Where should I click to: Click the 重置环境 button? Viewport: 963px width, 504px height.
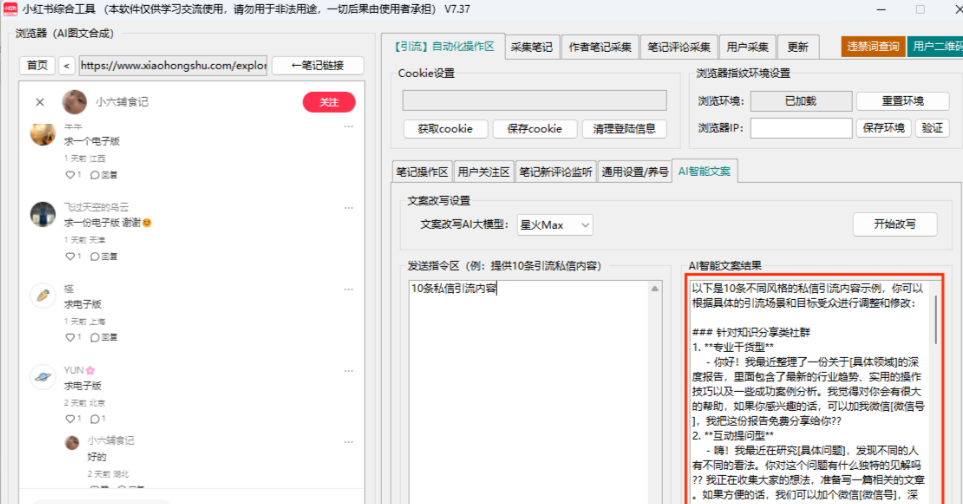(x=901, y=101)
